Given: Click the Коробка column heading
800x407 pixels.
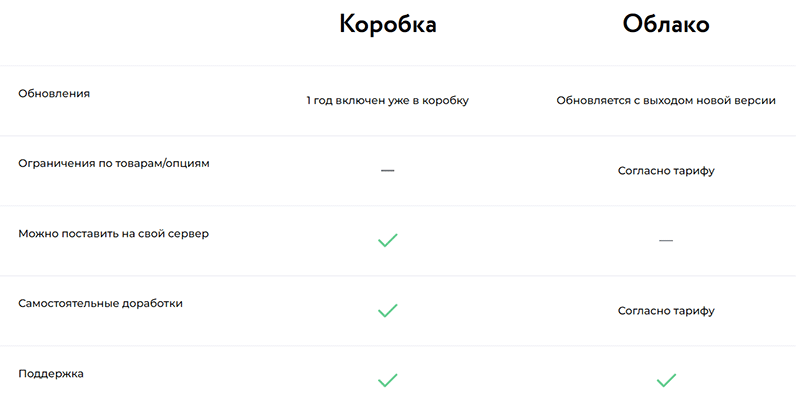Looking at the screenshot, I should coord(388,24).
